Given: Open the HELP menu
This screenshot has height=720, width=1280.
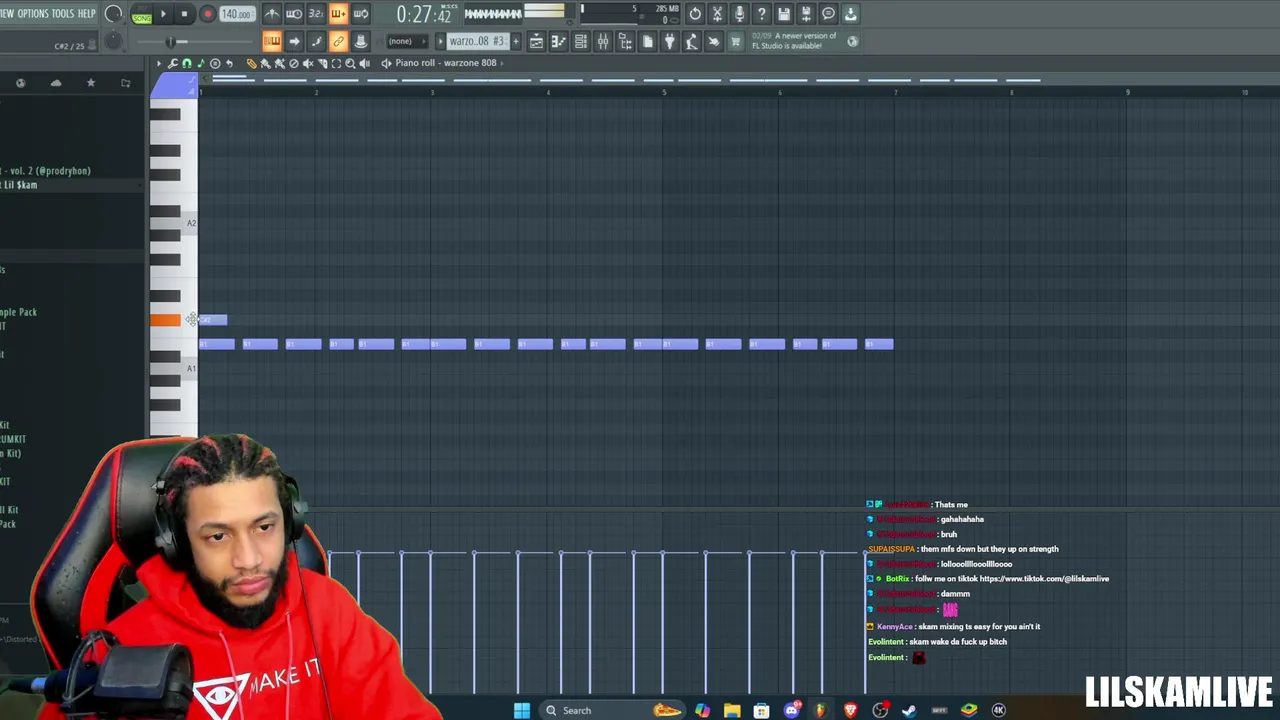Looking at the screenshot, I should (x=87, y=14).
